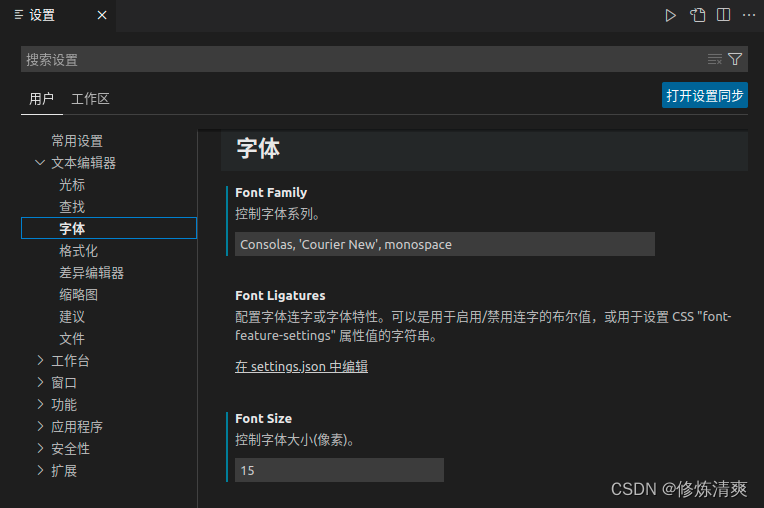Screen dimensions: 764x508
Task: Select 光标 under 文本编辑器
Action: [72, 185]
